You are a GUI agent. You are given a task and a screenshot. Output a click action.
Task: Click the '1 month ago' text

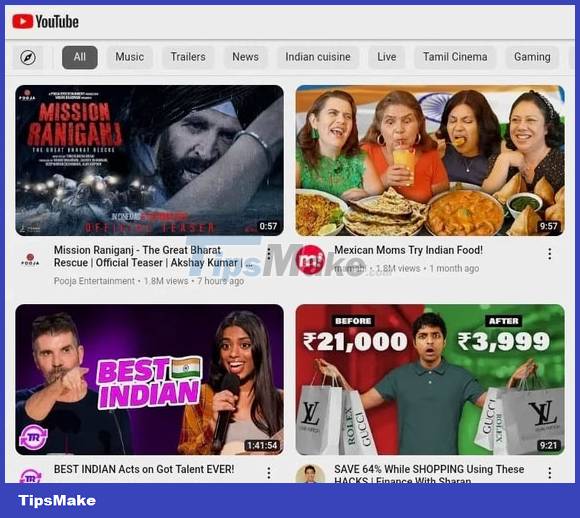[454, 268]
